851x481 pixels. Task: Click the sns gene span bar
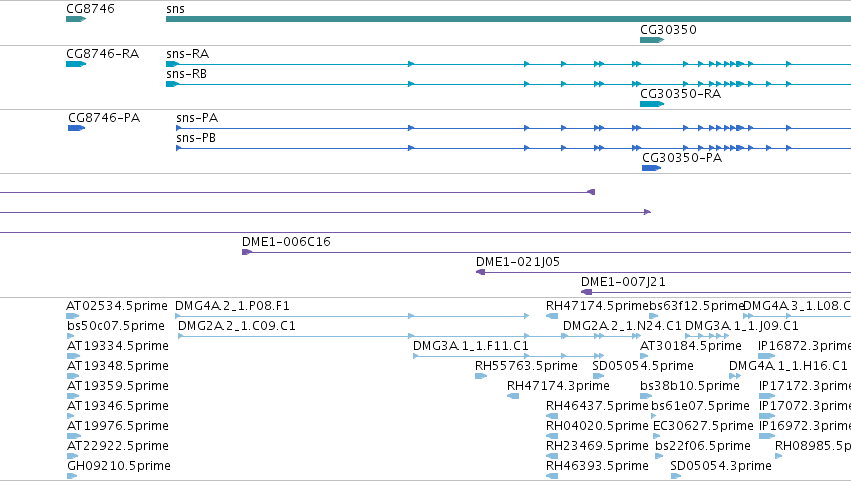tap(509, 19)
